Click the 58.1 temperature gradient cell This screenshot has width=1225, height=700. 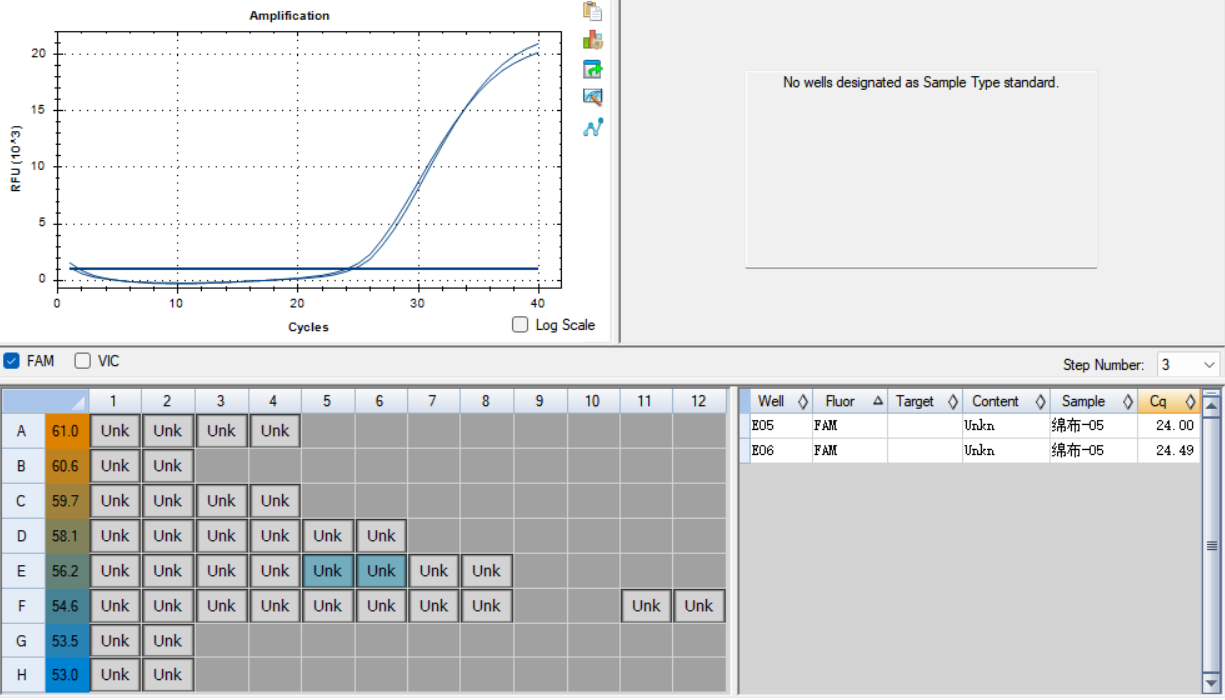(66, 535)
